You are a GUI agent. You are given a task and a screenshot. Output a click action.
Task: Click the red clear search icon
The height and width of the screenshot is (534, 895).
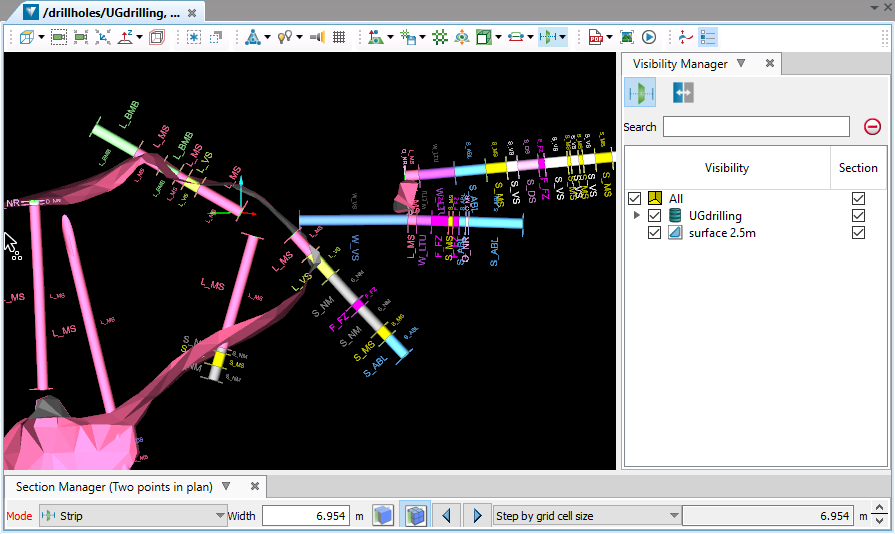pos(872,127)
